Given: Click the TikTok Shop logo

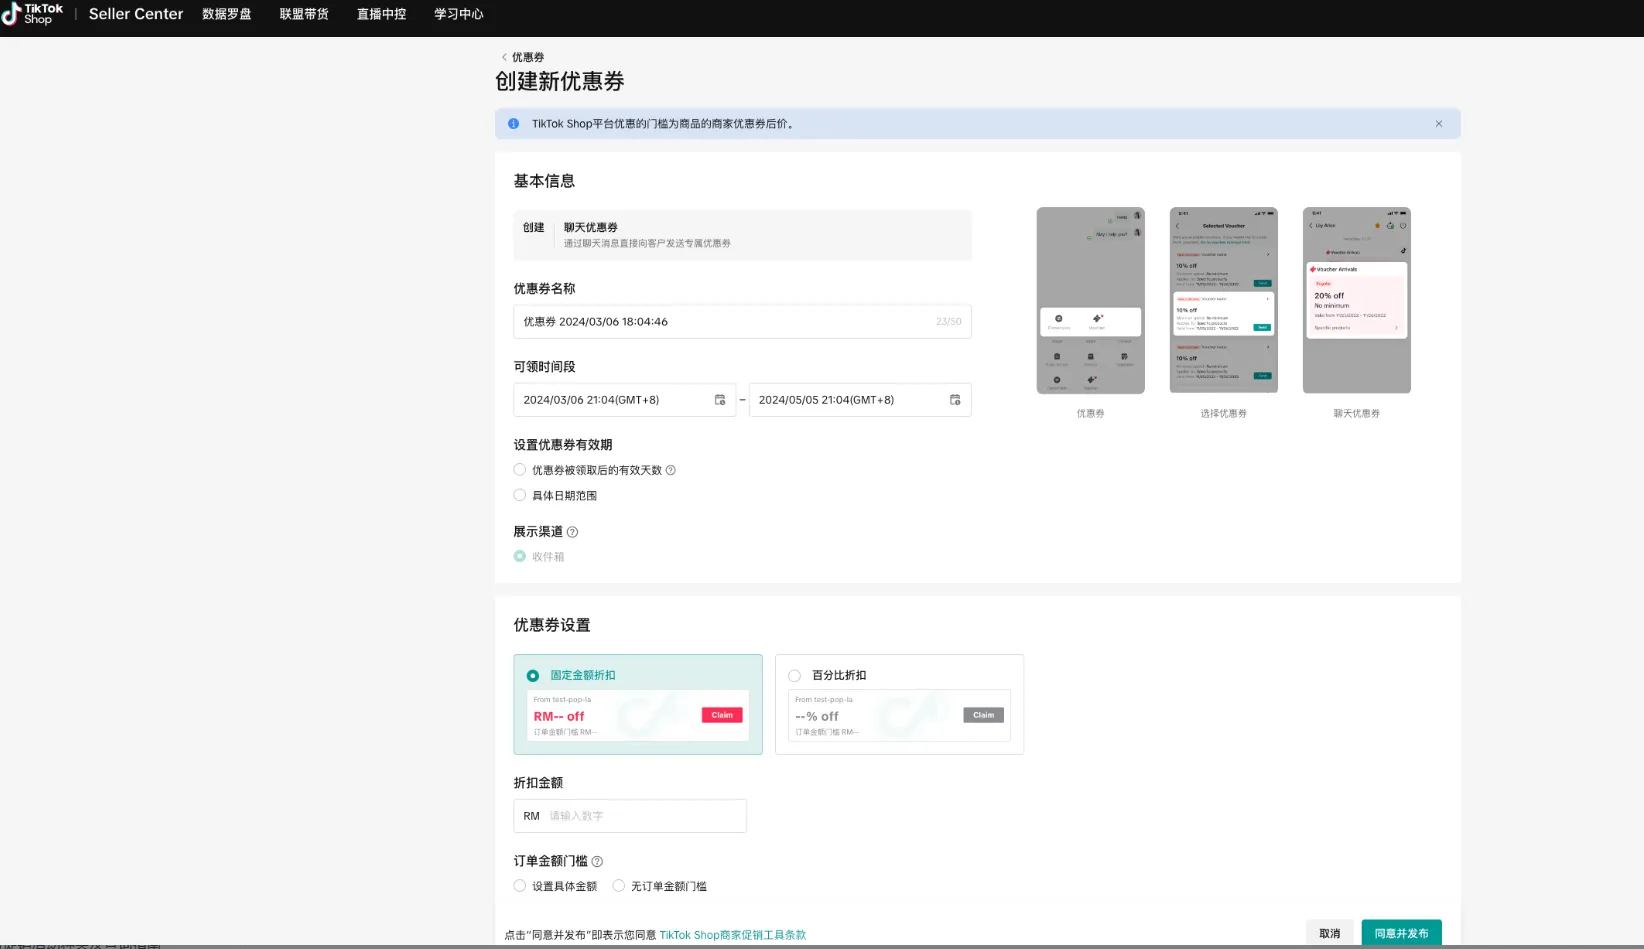Looking at the screenshot, I should tap(32, 14).
